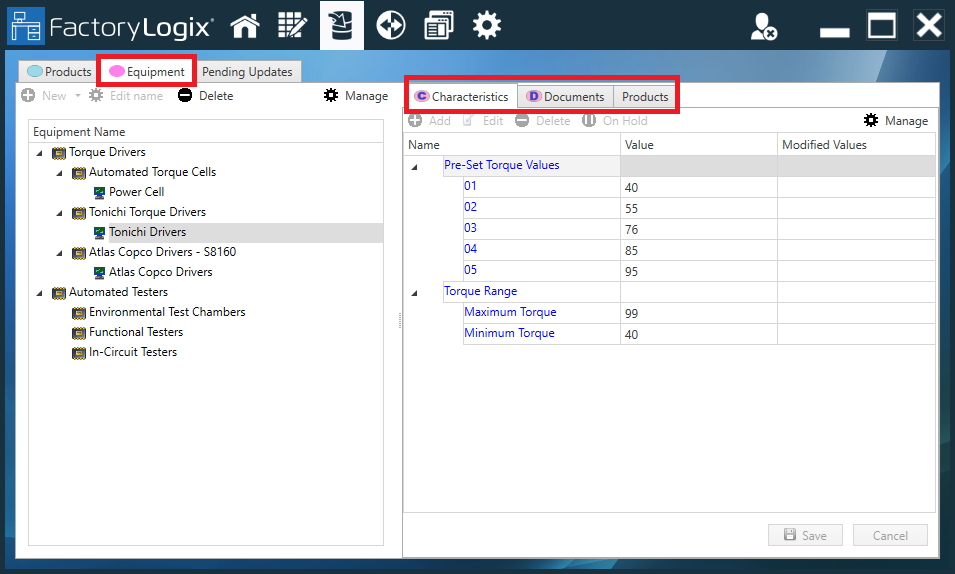Click the Cancel button
The image size is (955, 574).
tap(890, 535)
